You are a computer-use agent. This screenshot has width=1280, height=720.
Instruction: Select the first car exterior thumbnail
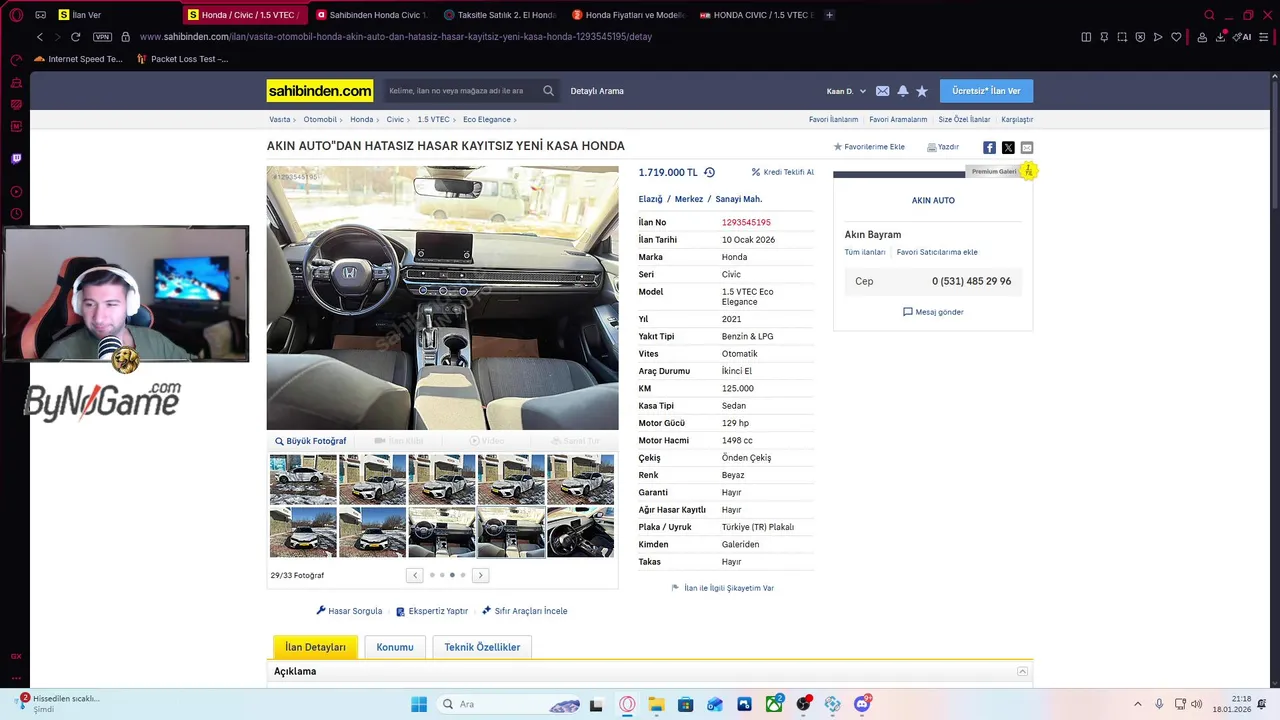tap(303, 479)
